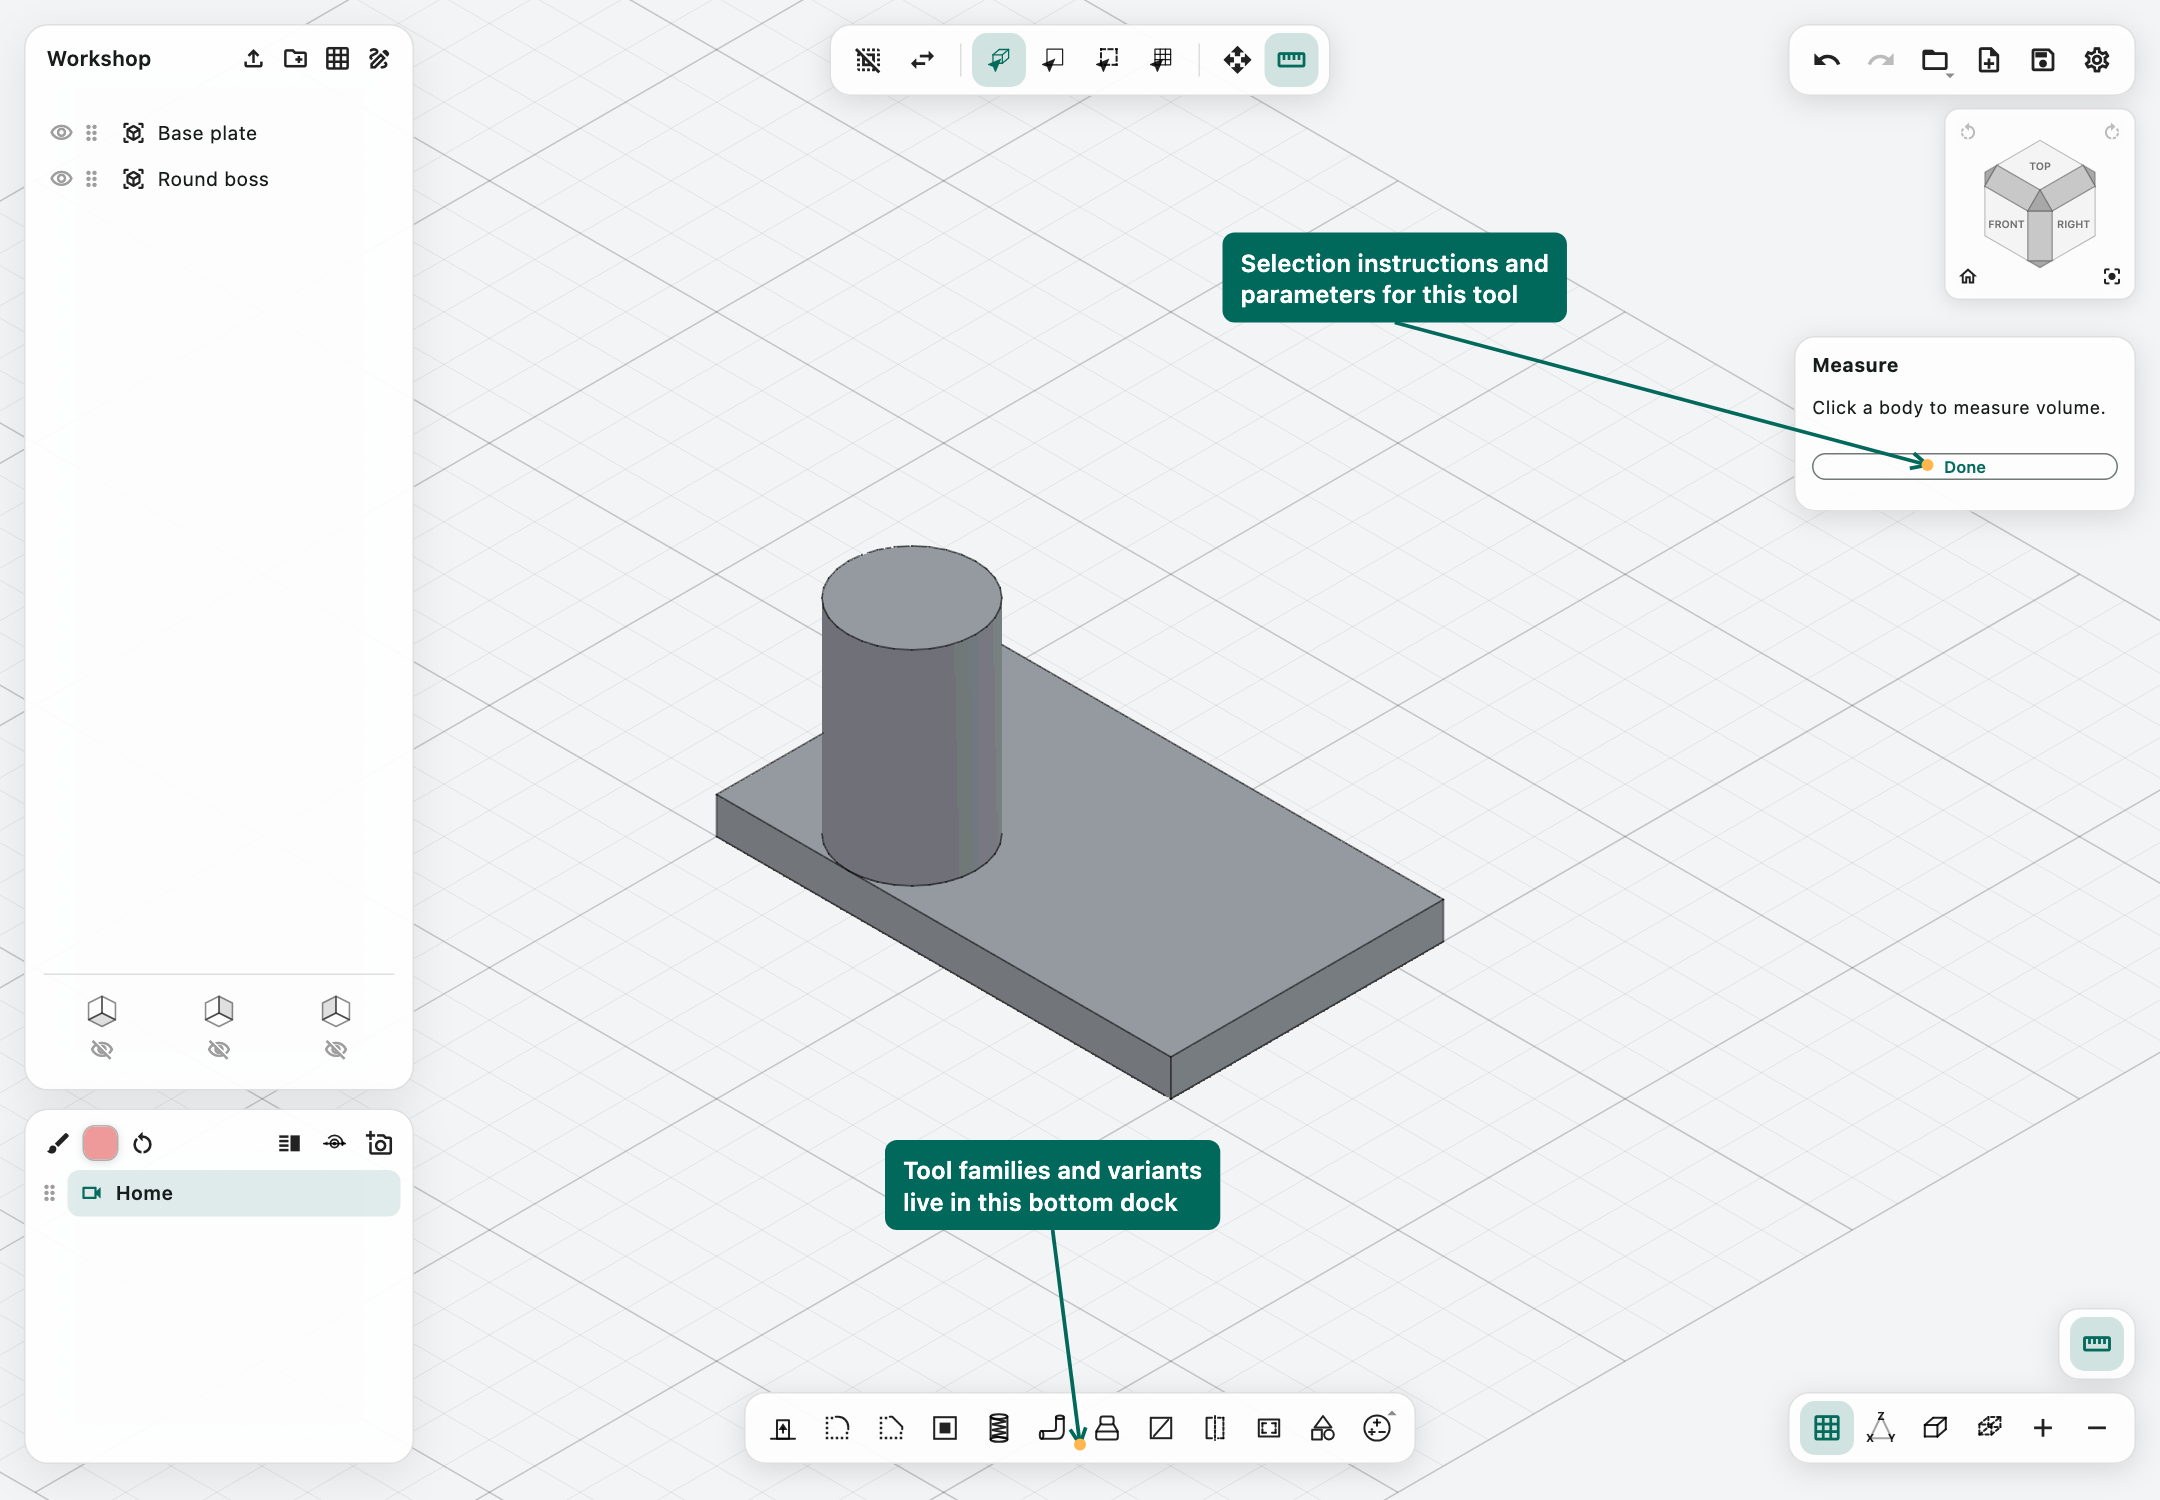The height and width of the screenshot is (1500, 2160).
Task: Switch to body selection mode
Action: 999,60
